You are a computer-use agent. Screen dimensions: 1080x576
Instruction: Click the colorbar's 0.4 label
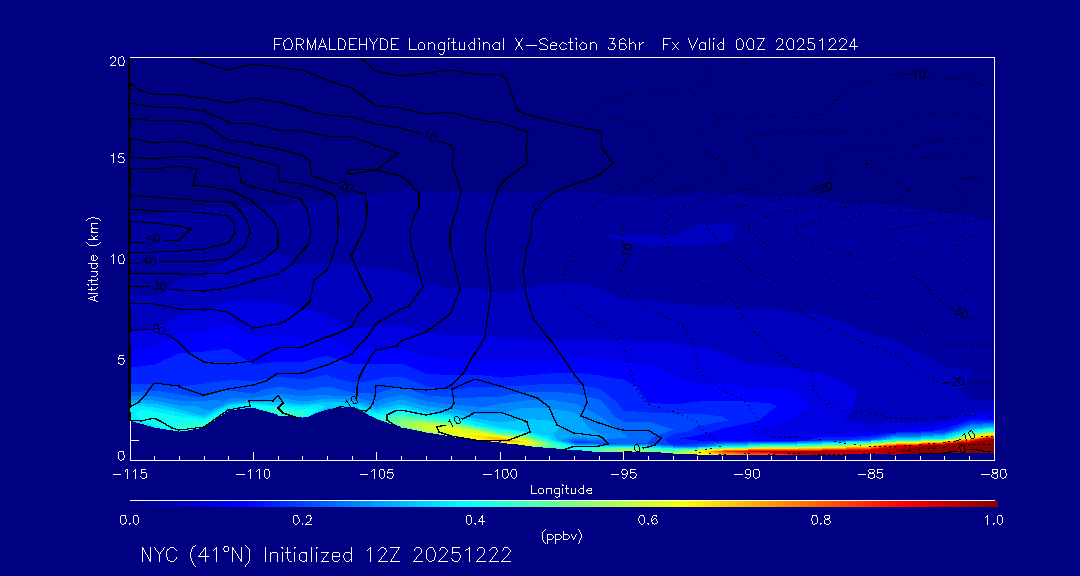click(475, 520)
